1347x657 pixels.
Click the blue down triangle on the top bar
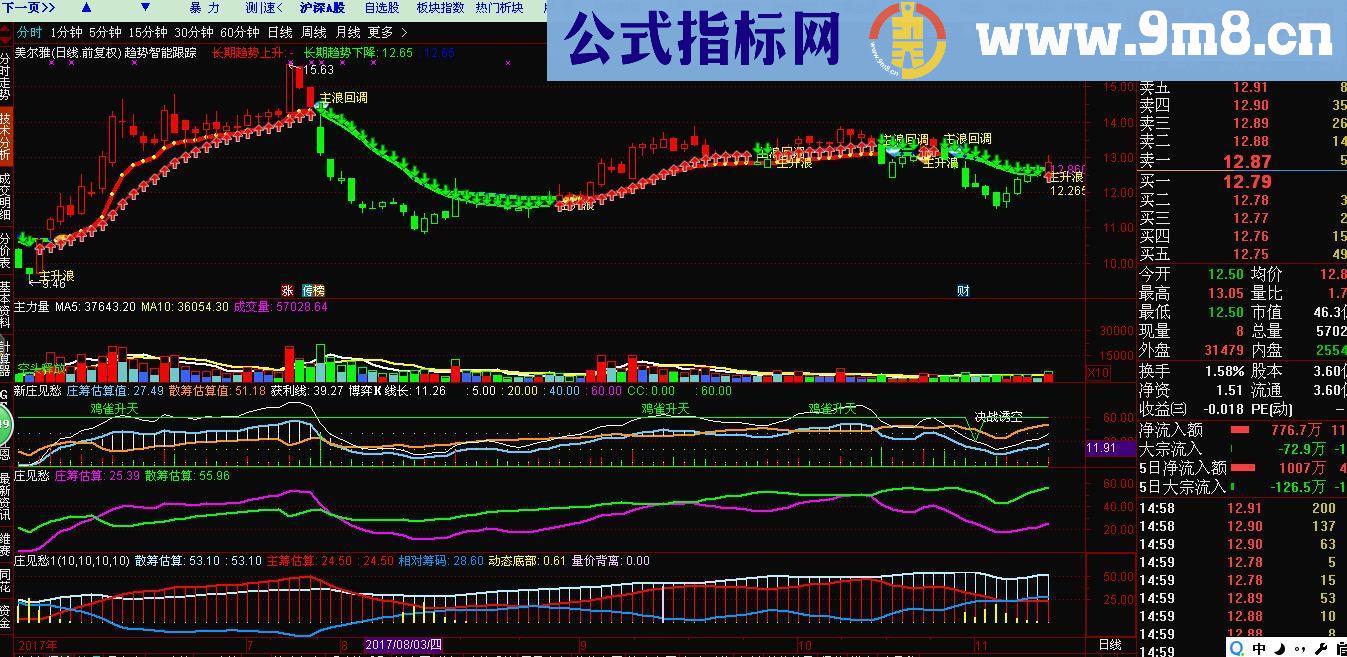(145, 7)
